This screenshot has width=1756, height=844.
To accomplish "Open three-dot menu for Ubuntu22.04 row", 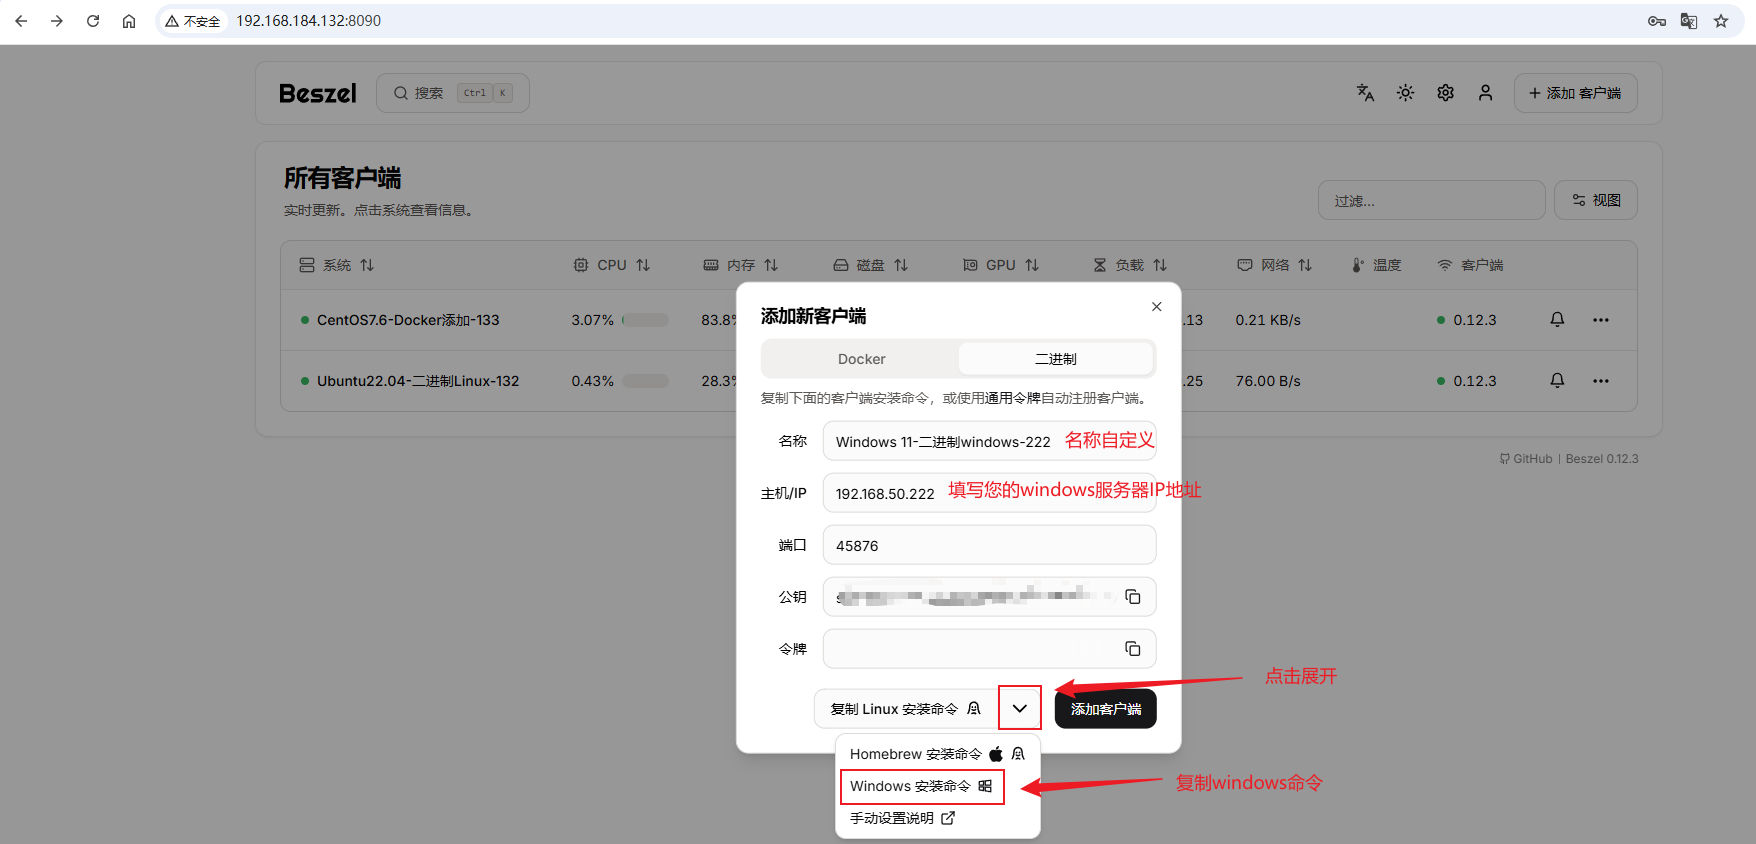I will pyautogui.click(x=1601, y=381).
